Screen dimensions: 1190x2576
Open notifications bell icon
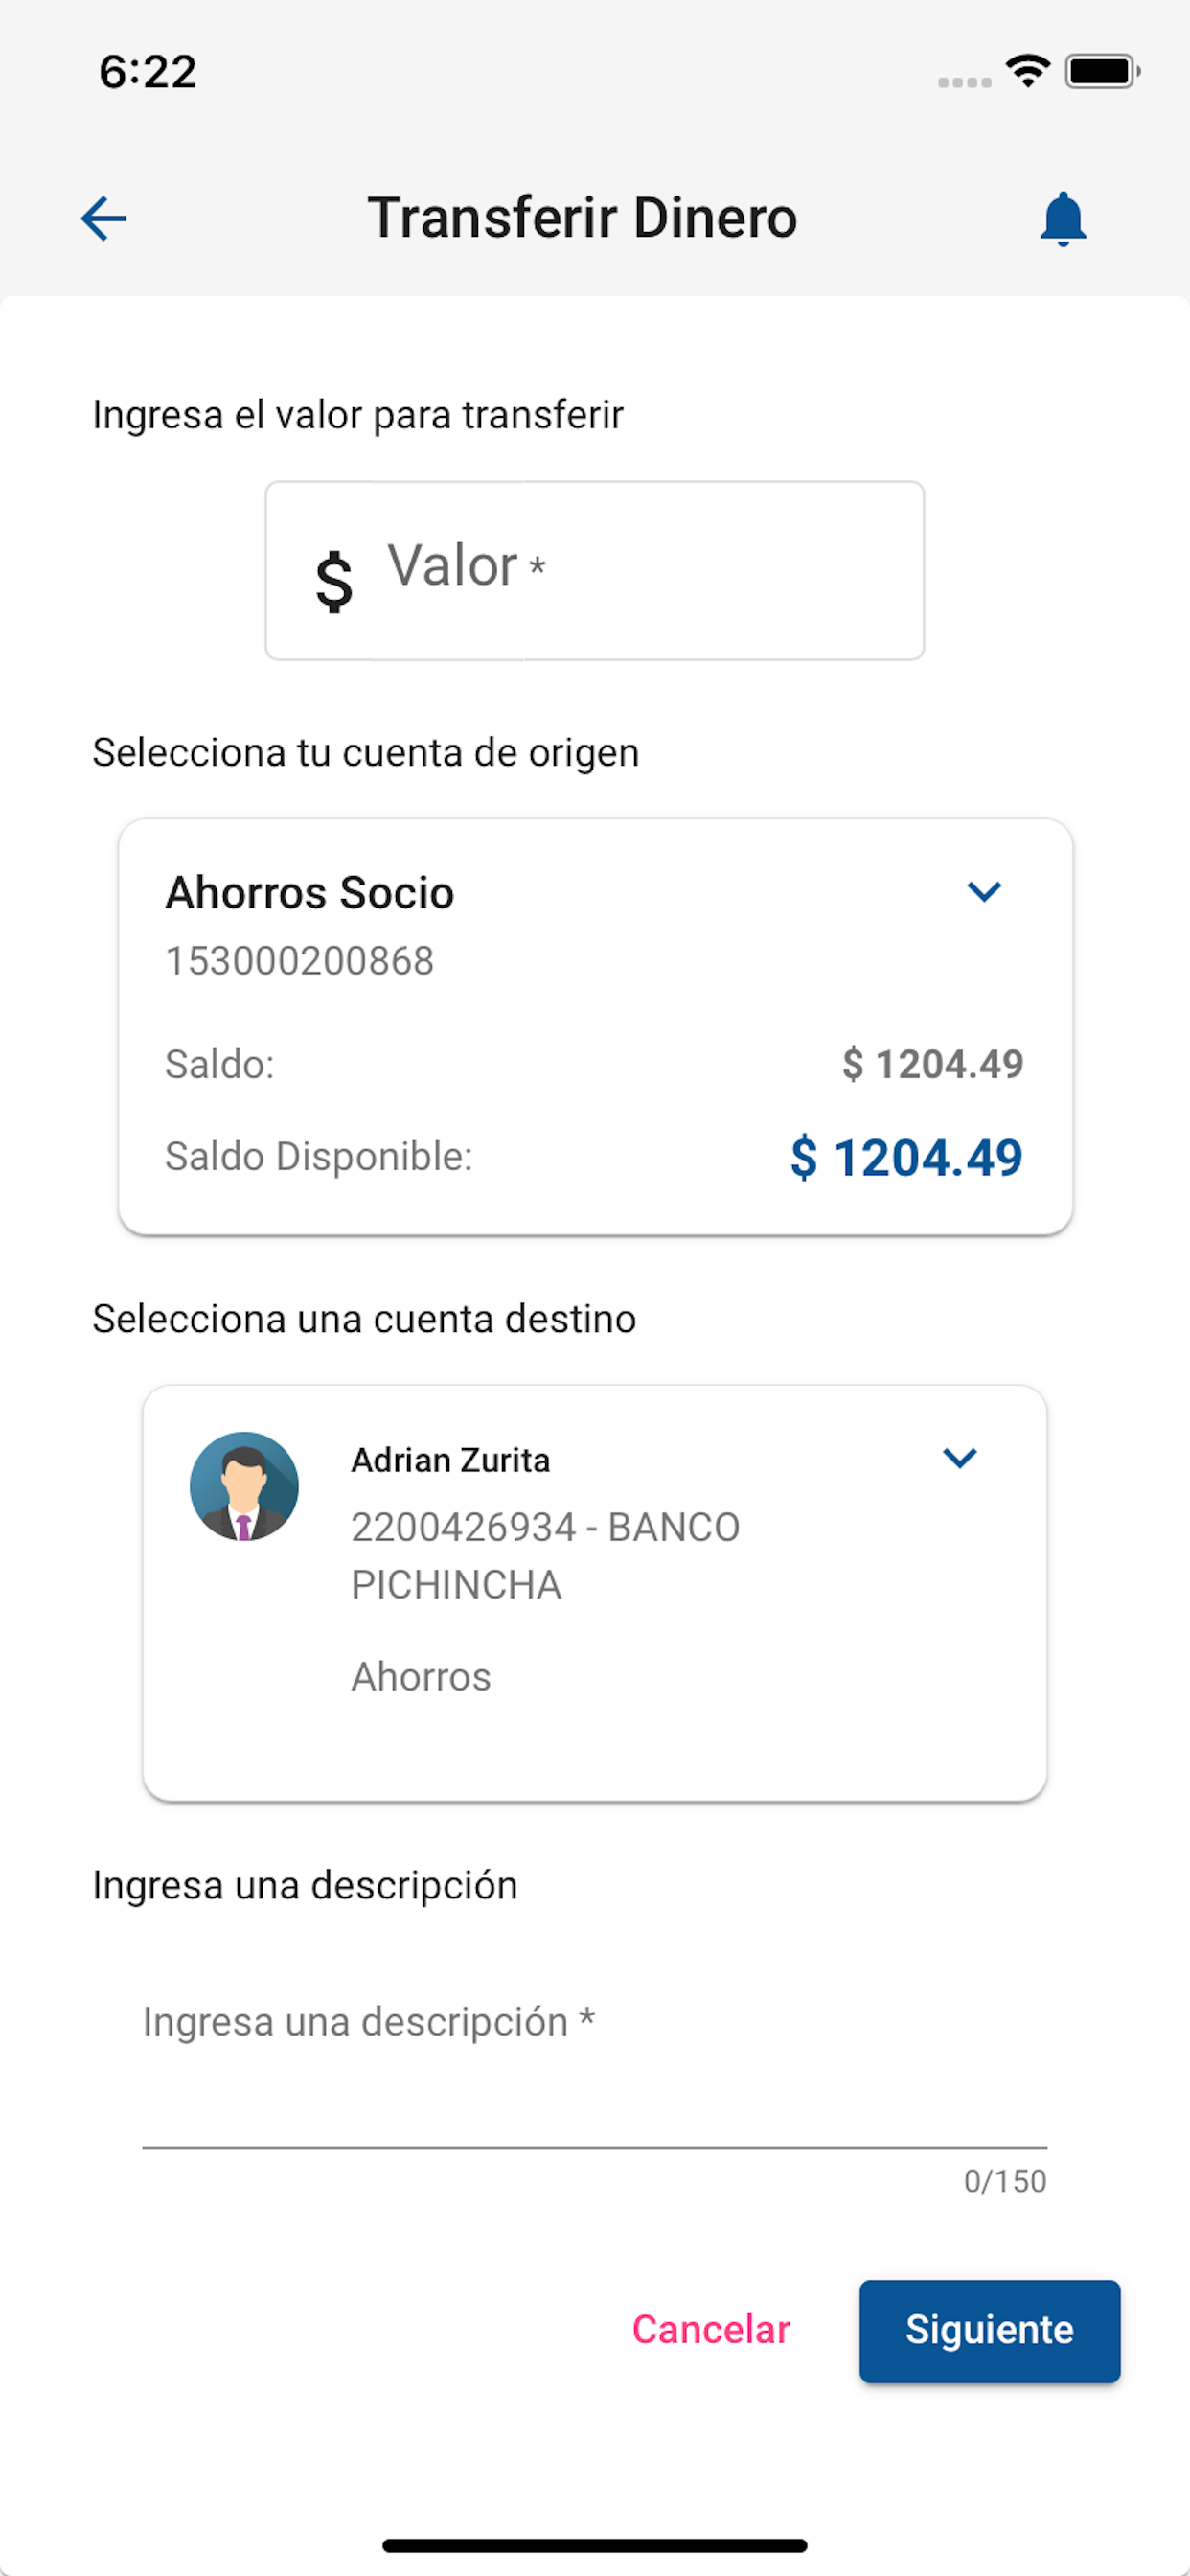(1063, 219)
